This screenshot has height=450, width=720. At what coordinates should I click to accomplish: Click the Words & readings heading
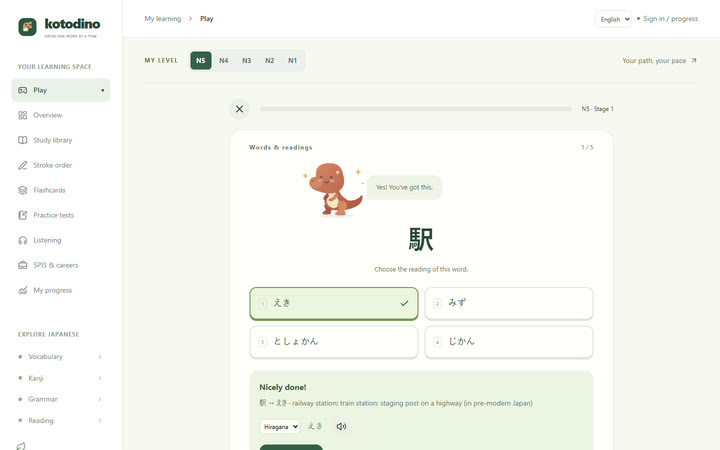click(x=281, y=147)
